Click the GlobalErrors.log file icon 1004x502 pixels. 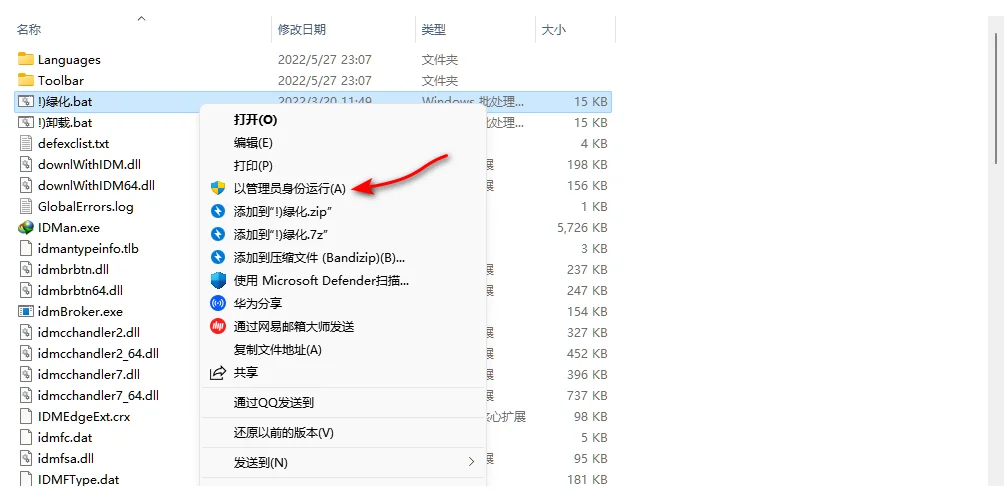tap(26, 207)
